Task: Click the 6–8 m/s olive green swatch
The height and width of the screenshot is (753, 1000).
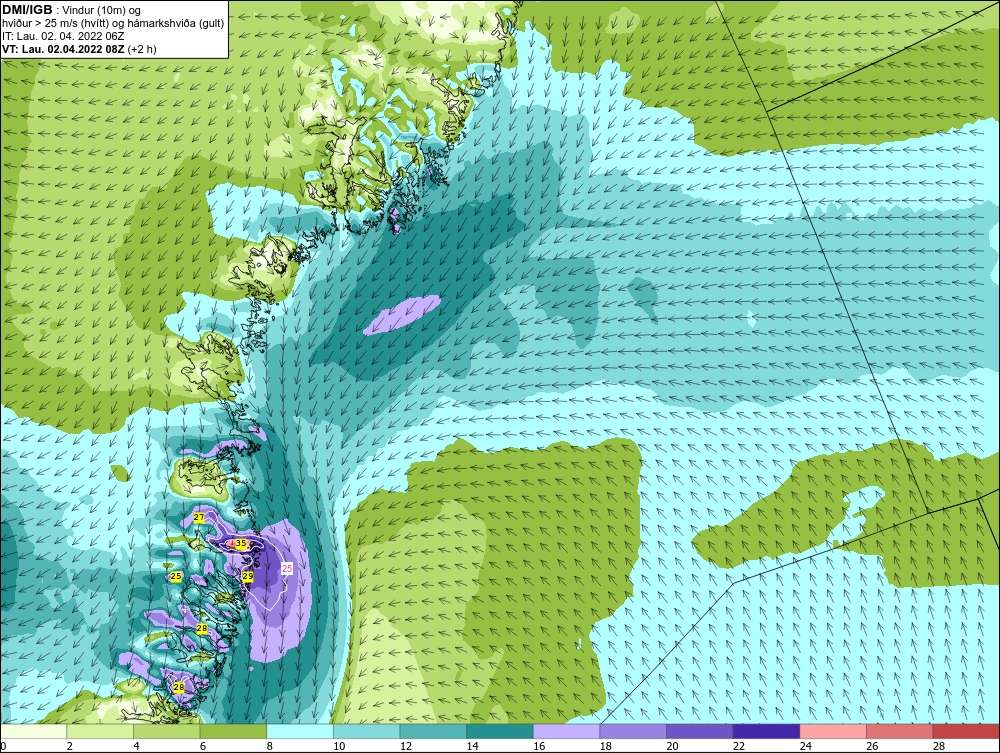Action: pos(233,731)
